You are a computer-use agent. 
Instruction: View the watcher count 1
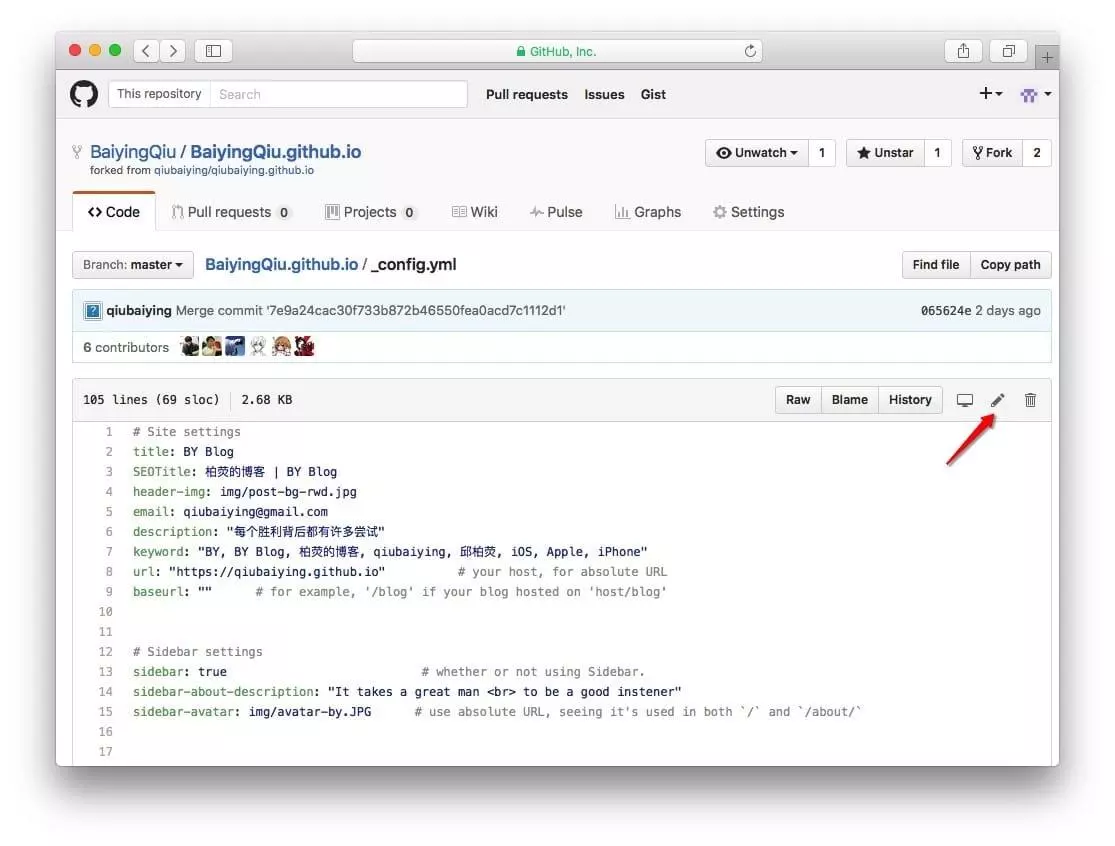point(822,153)
